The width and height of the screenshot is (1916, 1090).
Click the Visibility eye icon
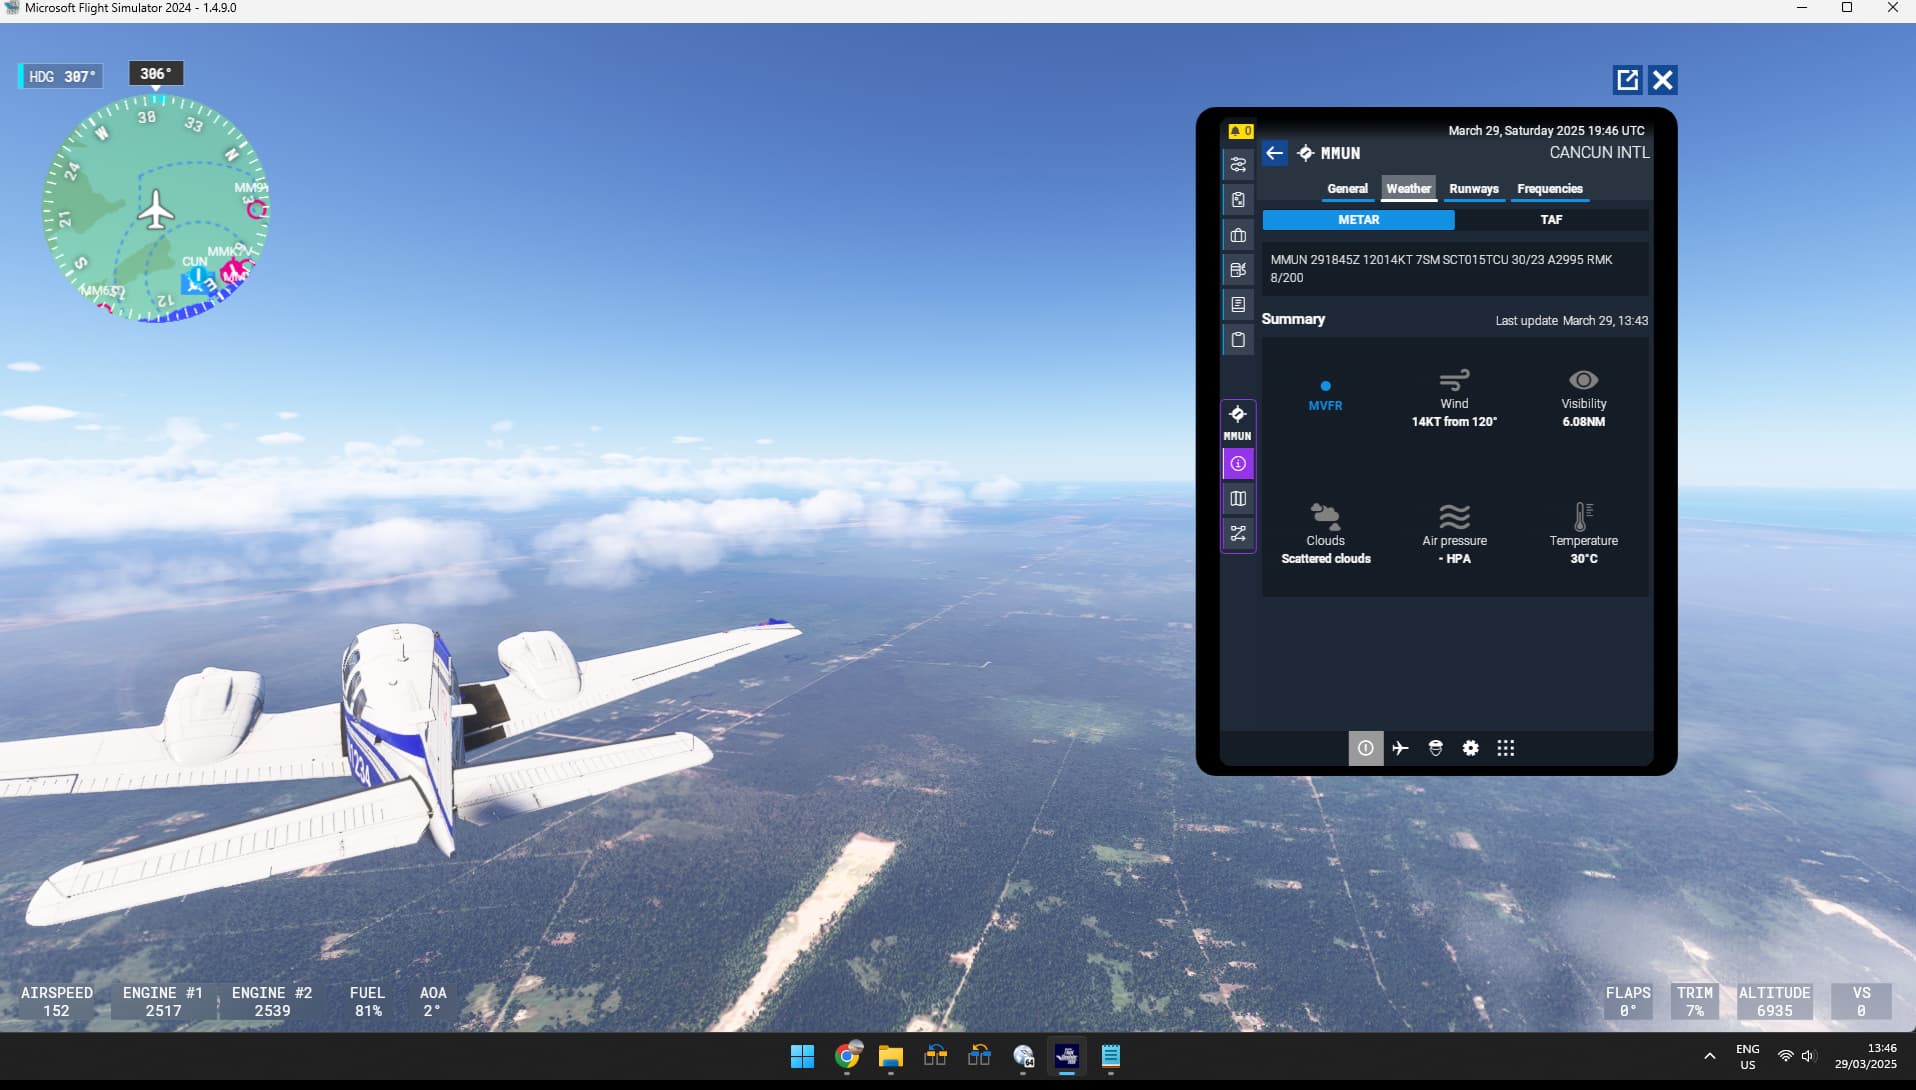(x=1583, y=380)
